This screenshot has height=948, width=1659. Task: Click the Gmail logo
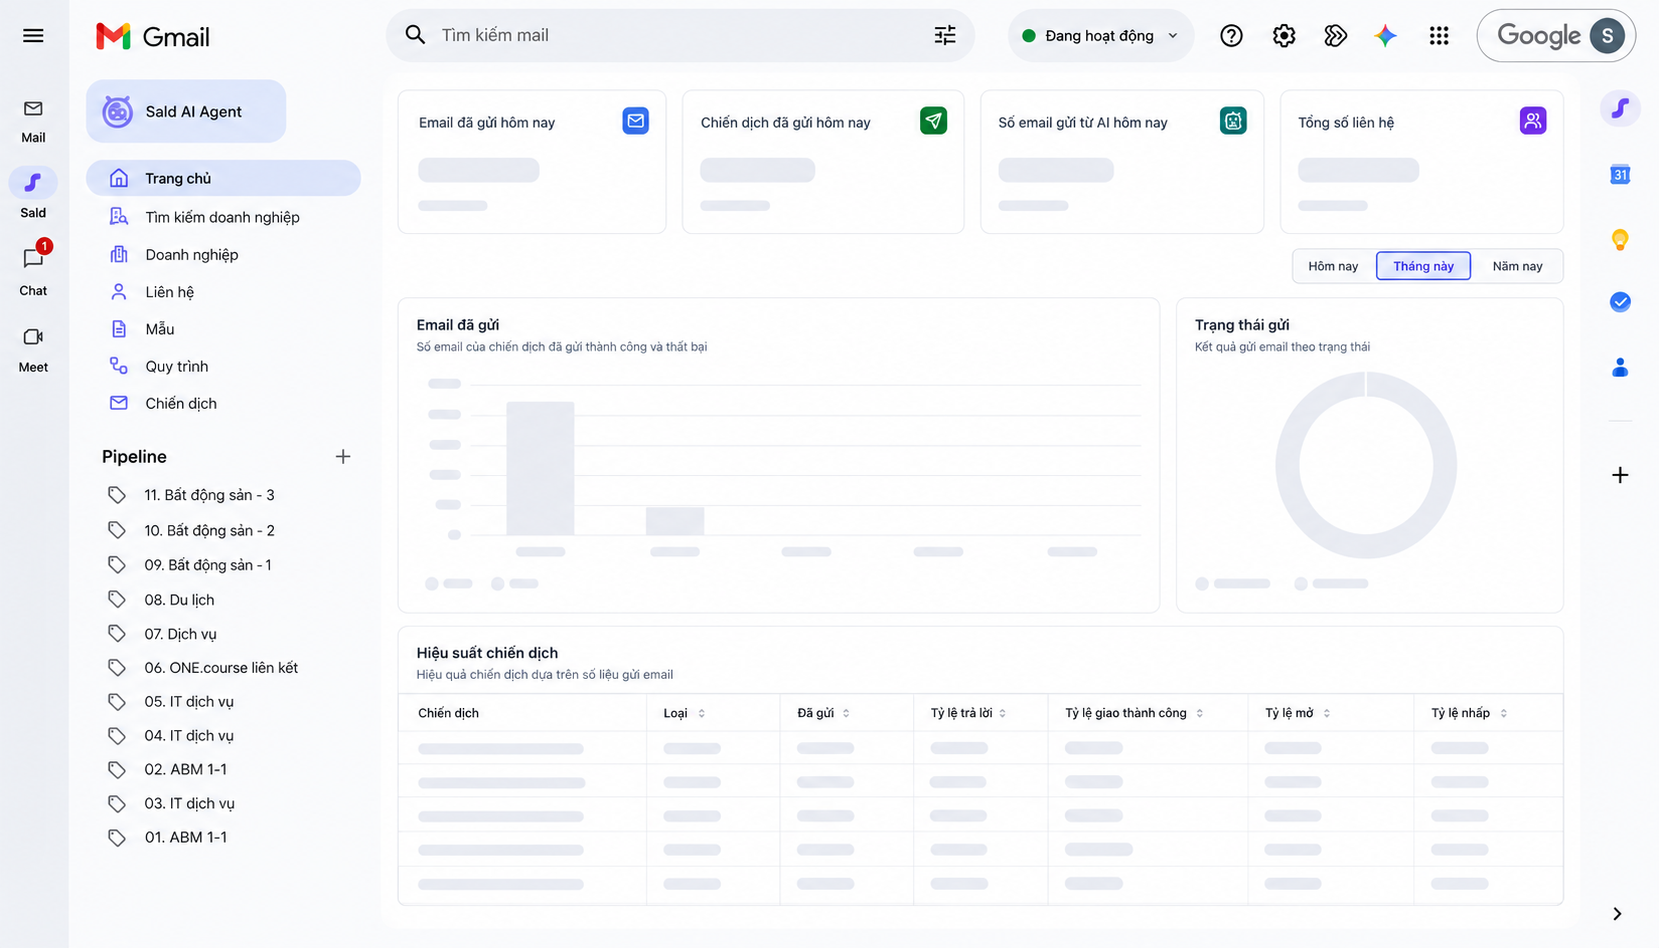[x=153, y=37]
